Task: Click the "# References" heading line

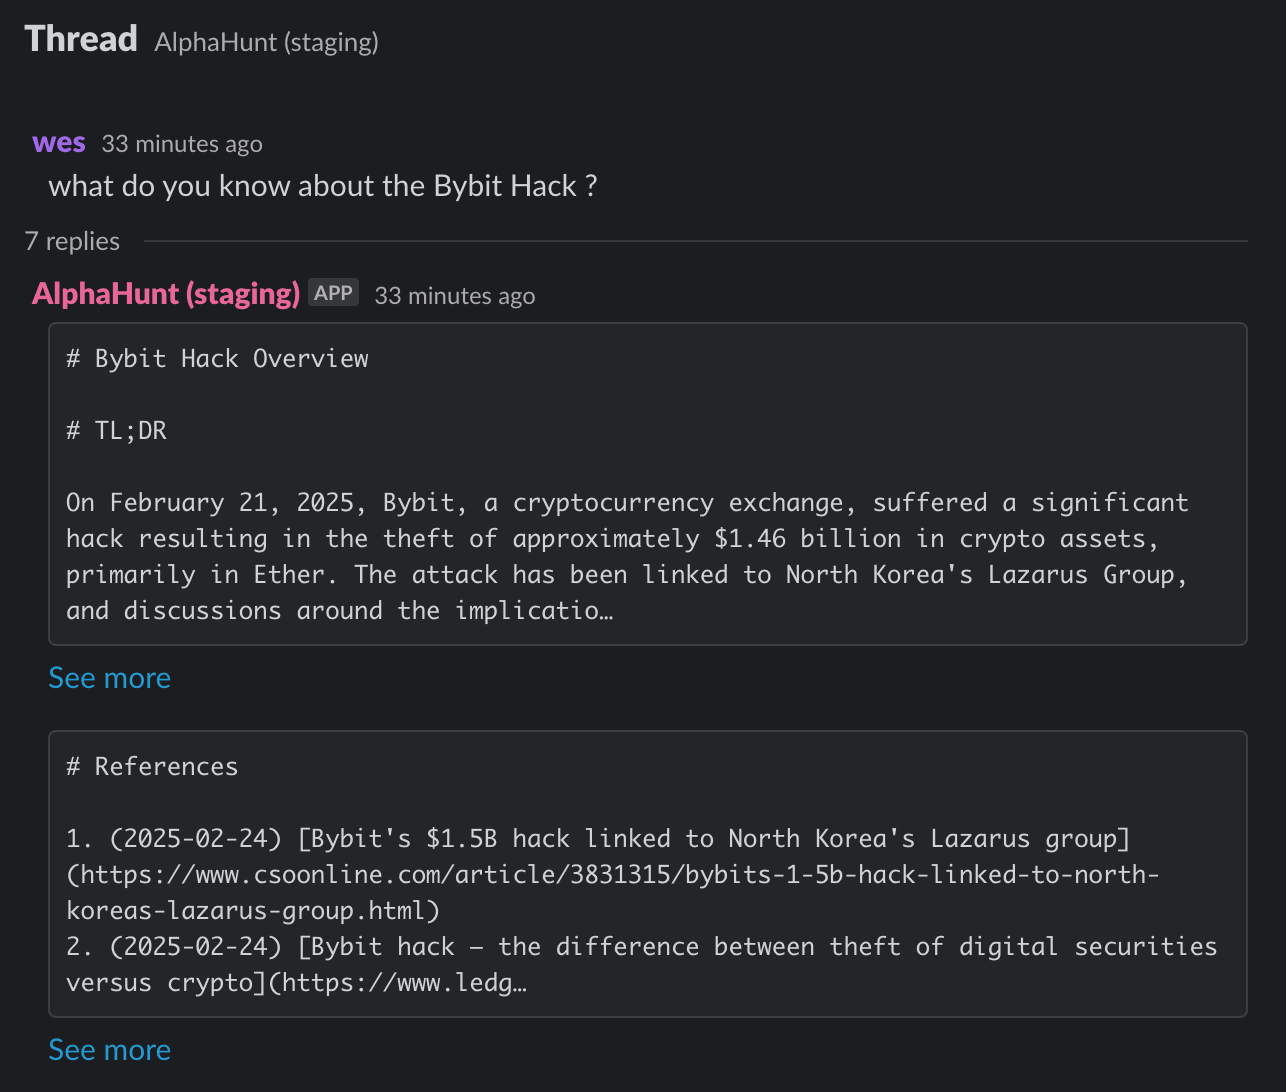Action: (x=152, y=767)
